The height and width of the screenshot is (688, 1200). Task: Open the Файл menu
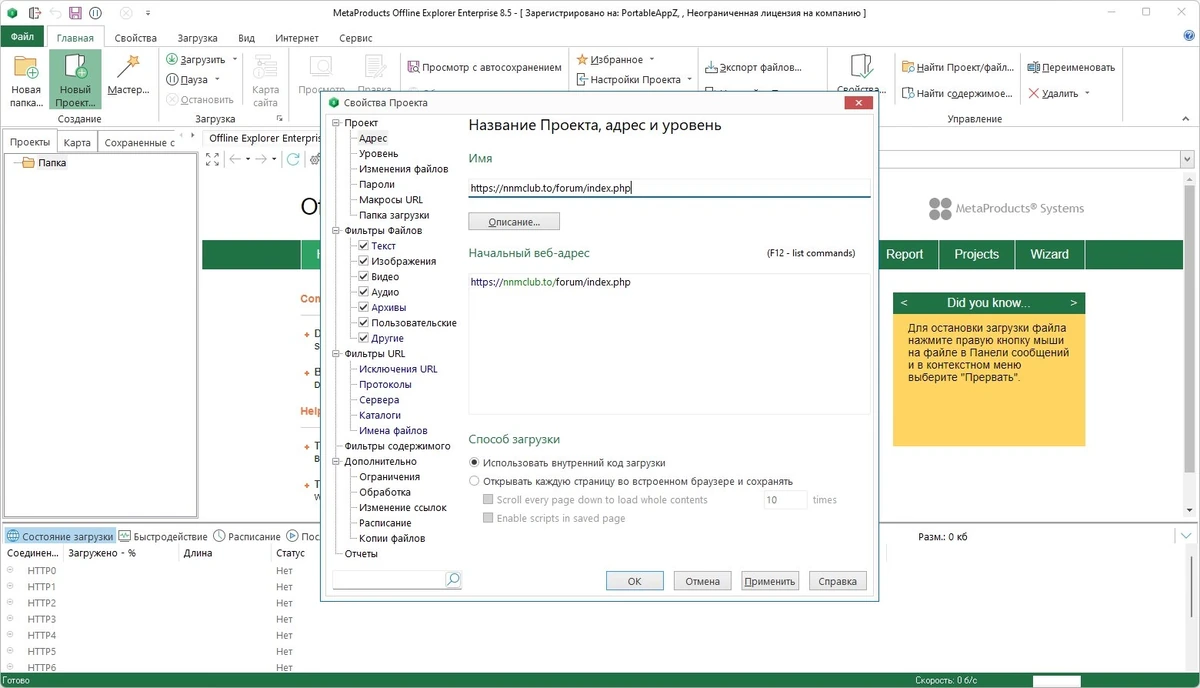point(23,37)
